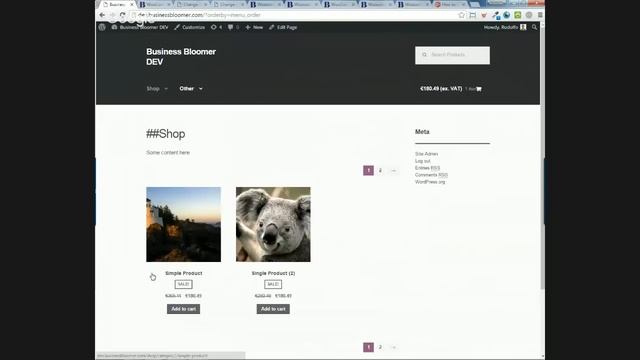Open the New content menu in admin bar
Viewport: 640px width, 360px height.
pos(254,27)
